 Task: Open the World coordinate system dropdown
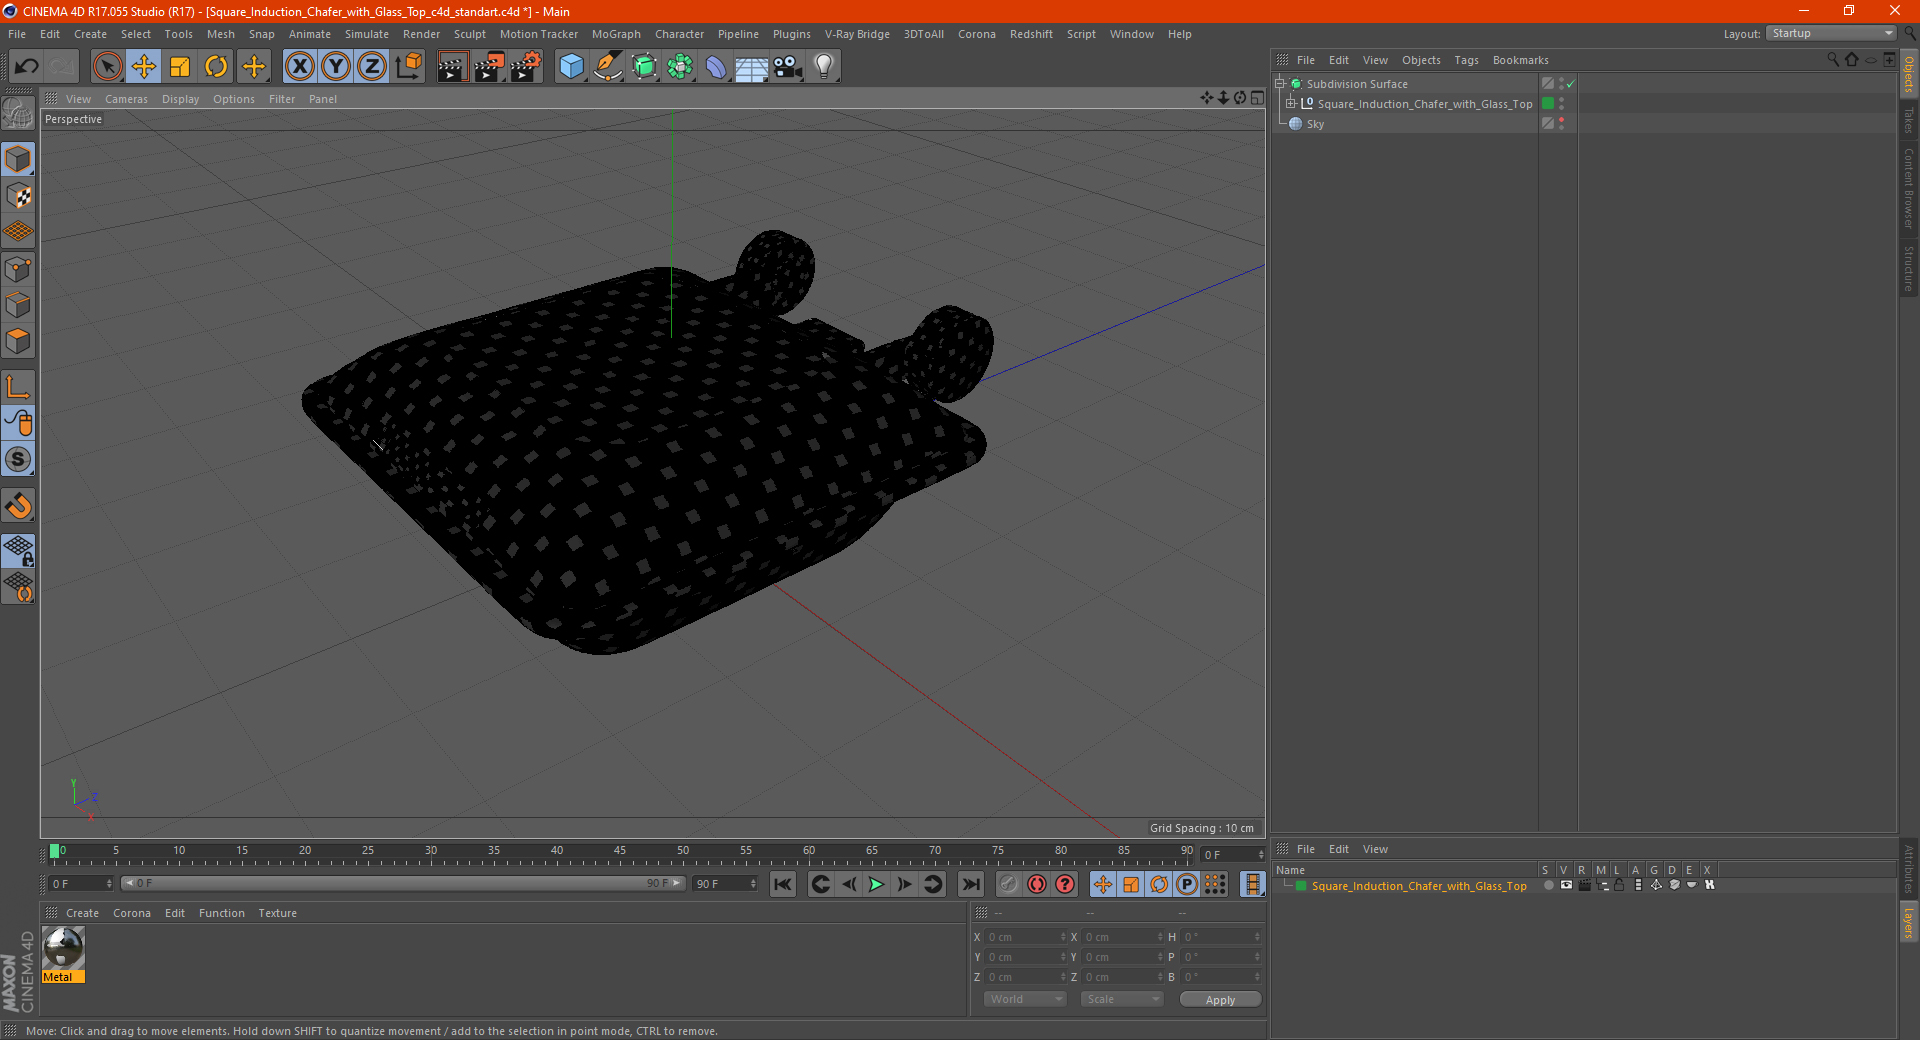(1025, 999)
